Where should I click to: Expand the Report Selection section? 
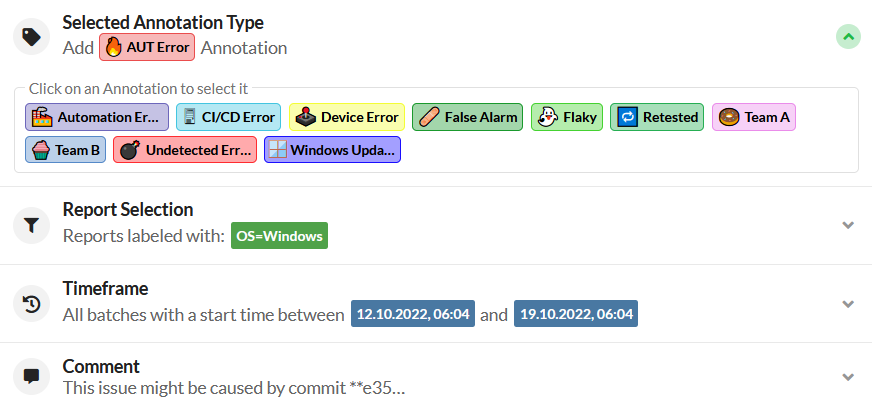[x=848, y=225]
